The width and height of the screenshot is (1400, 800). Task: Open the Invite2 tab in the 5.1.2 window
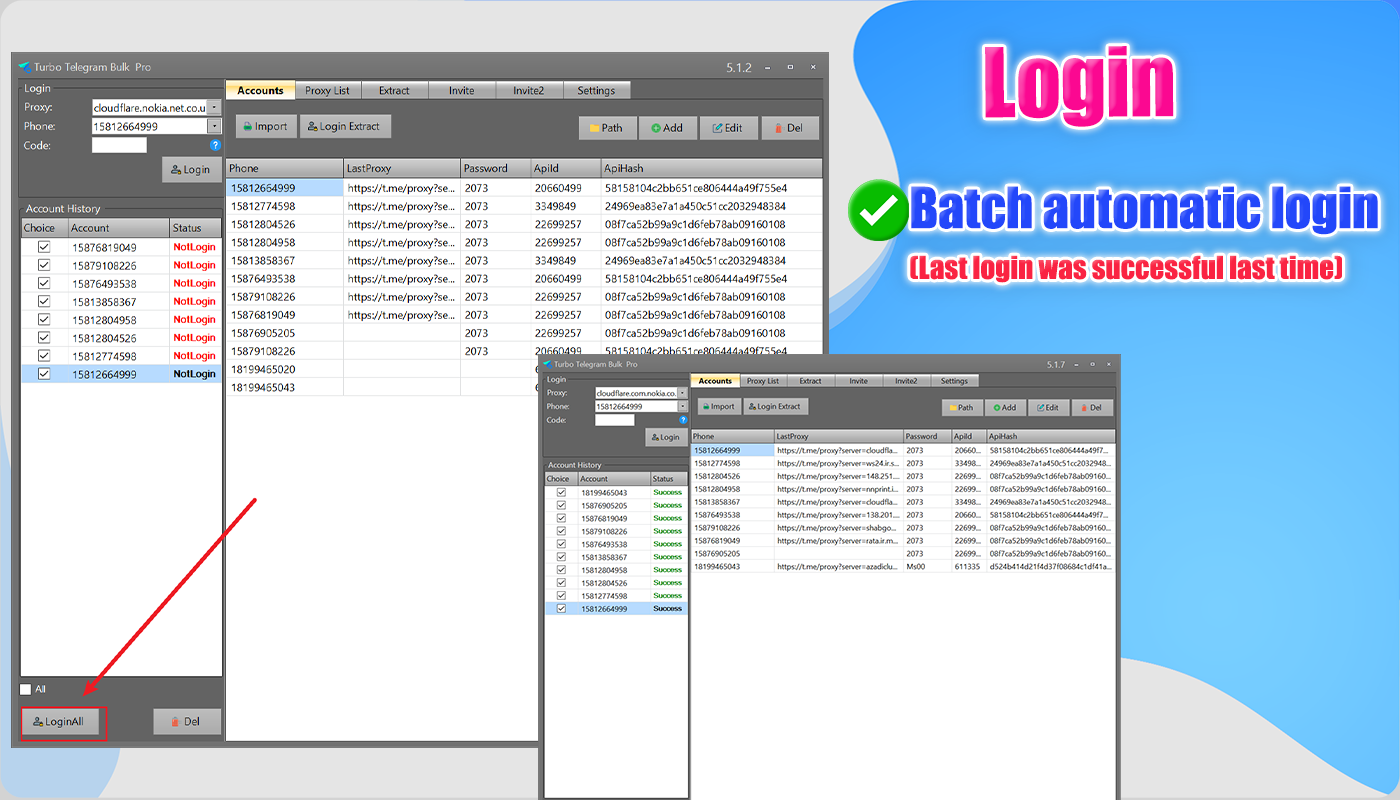point(529,91)
